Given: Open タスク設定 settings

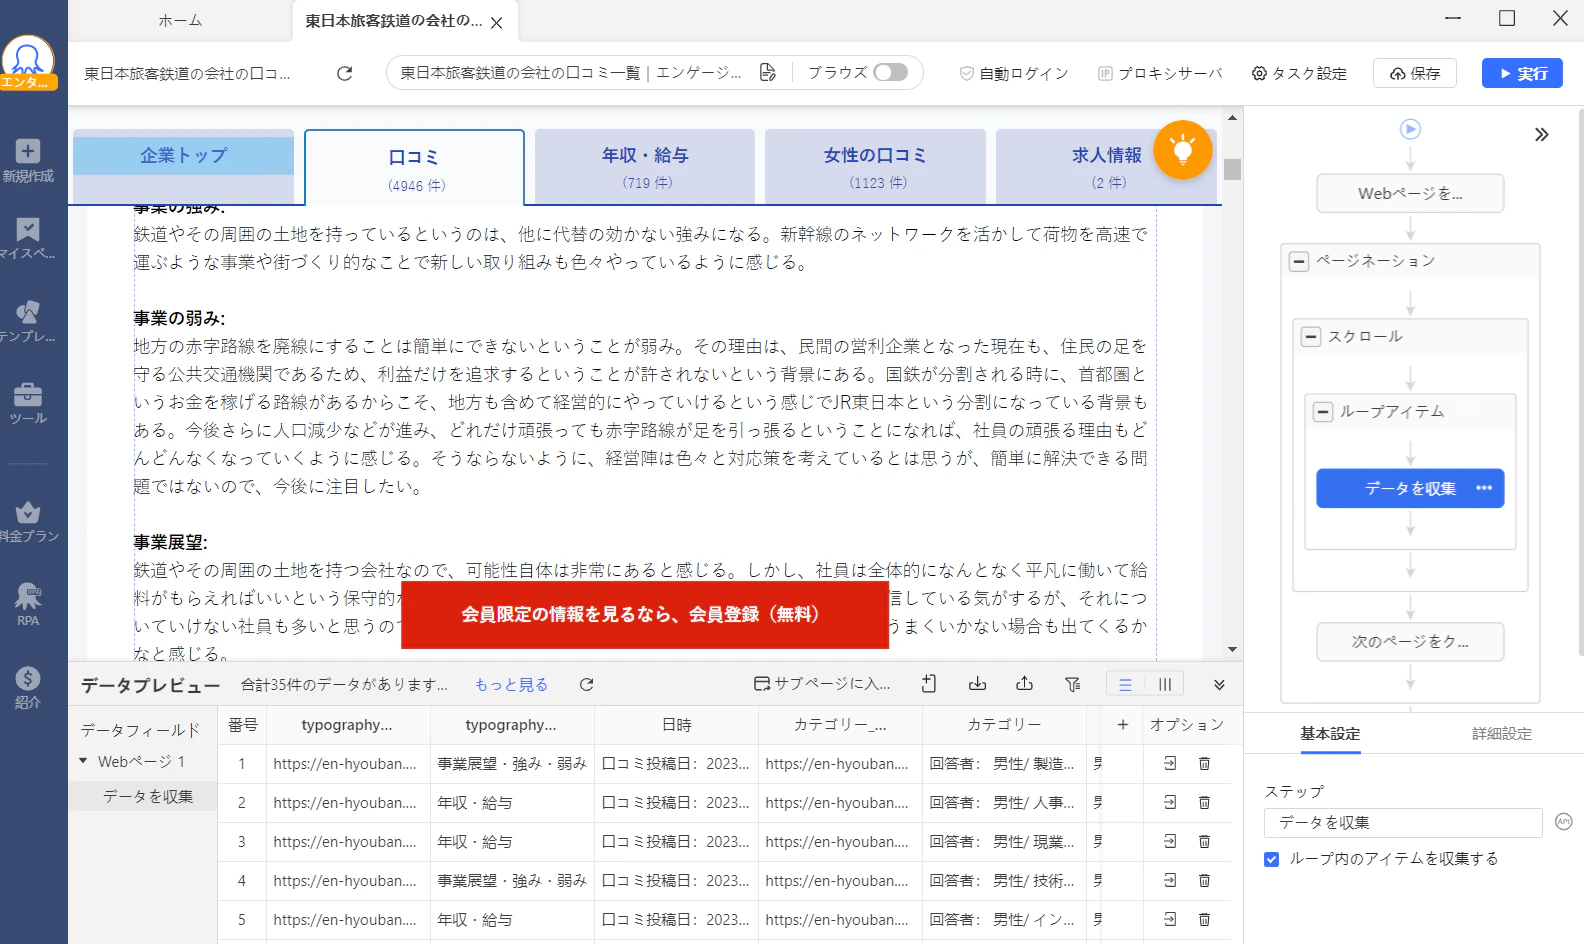Looking at the screenshot, I should (1299, 73).
